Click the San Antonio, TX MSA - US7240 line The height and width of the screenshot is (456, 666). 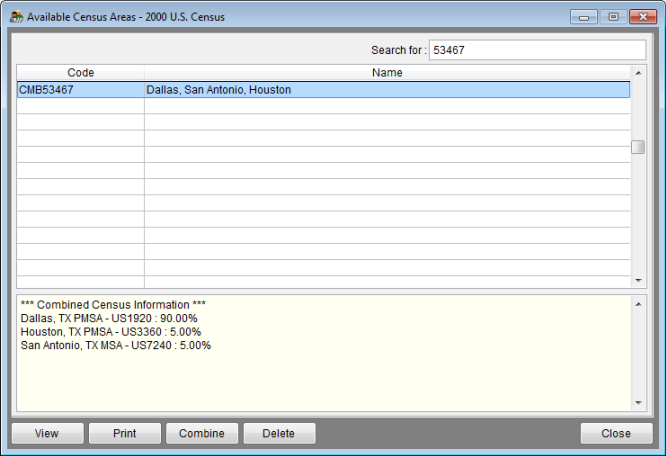(116, 346)
